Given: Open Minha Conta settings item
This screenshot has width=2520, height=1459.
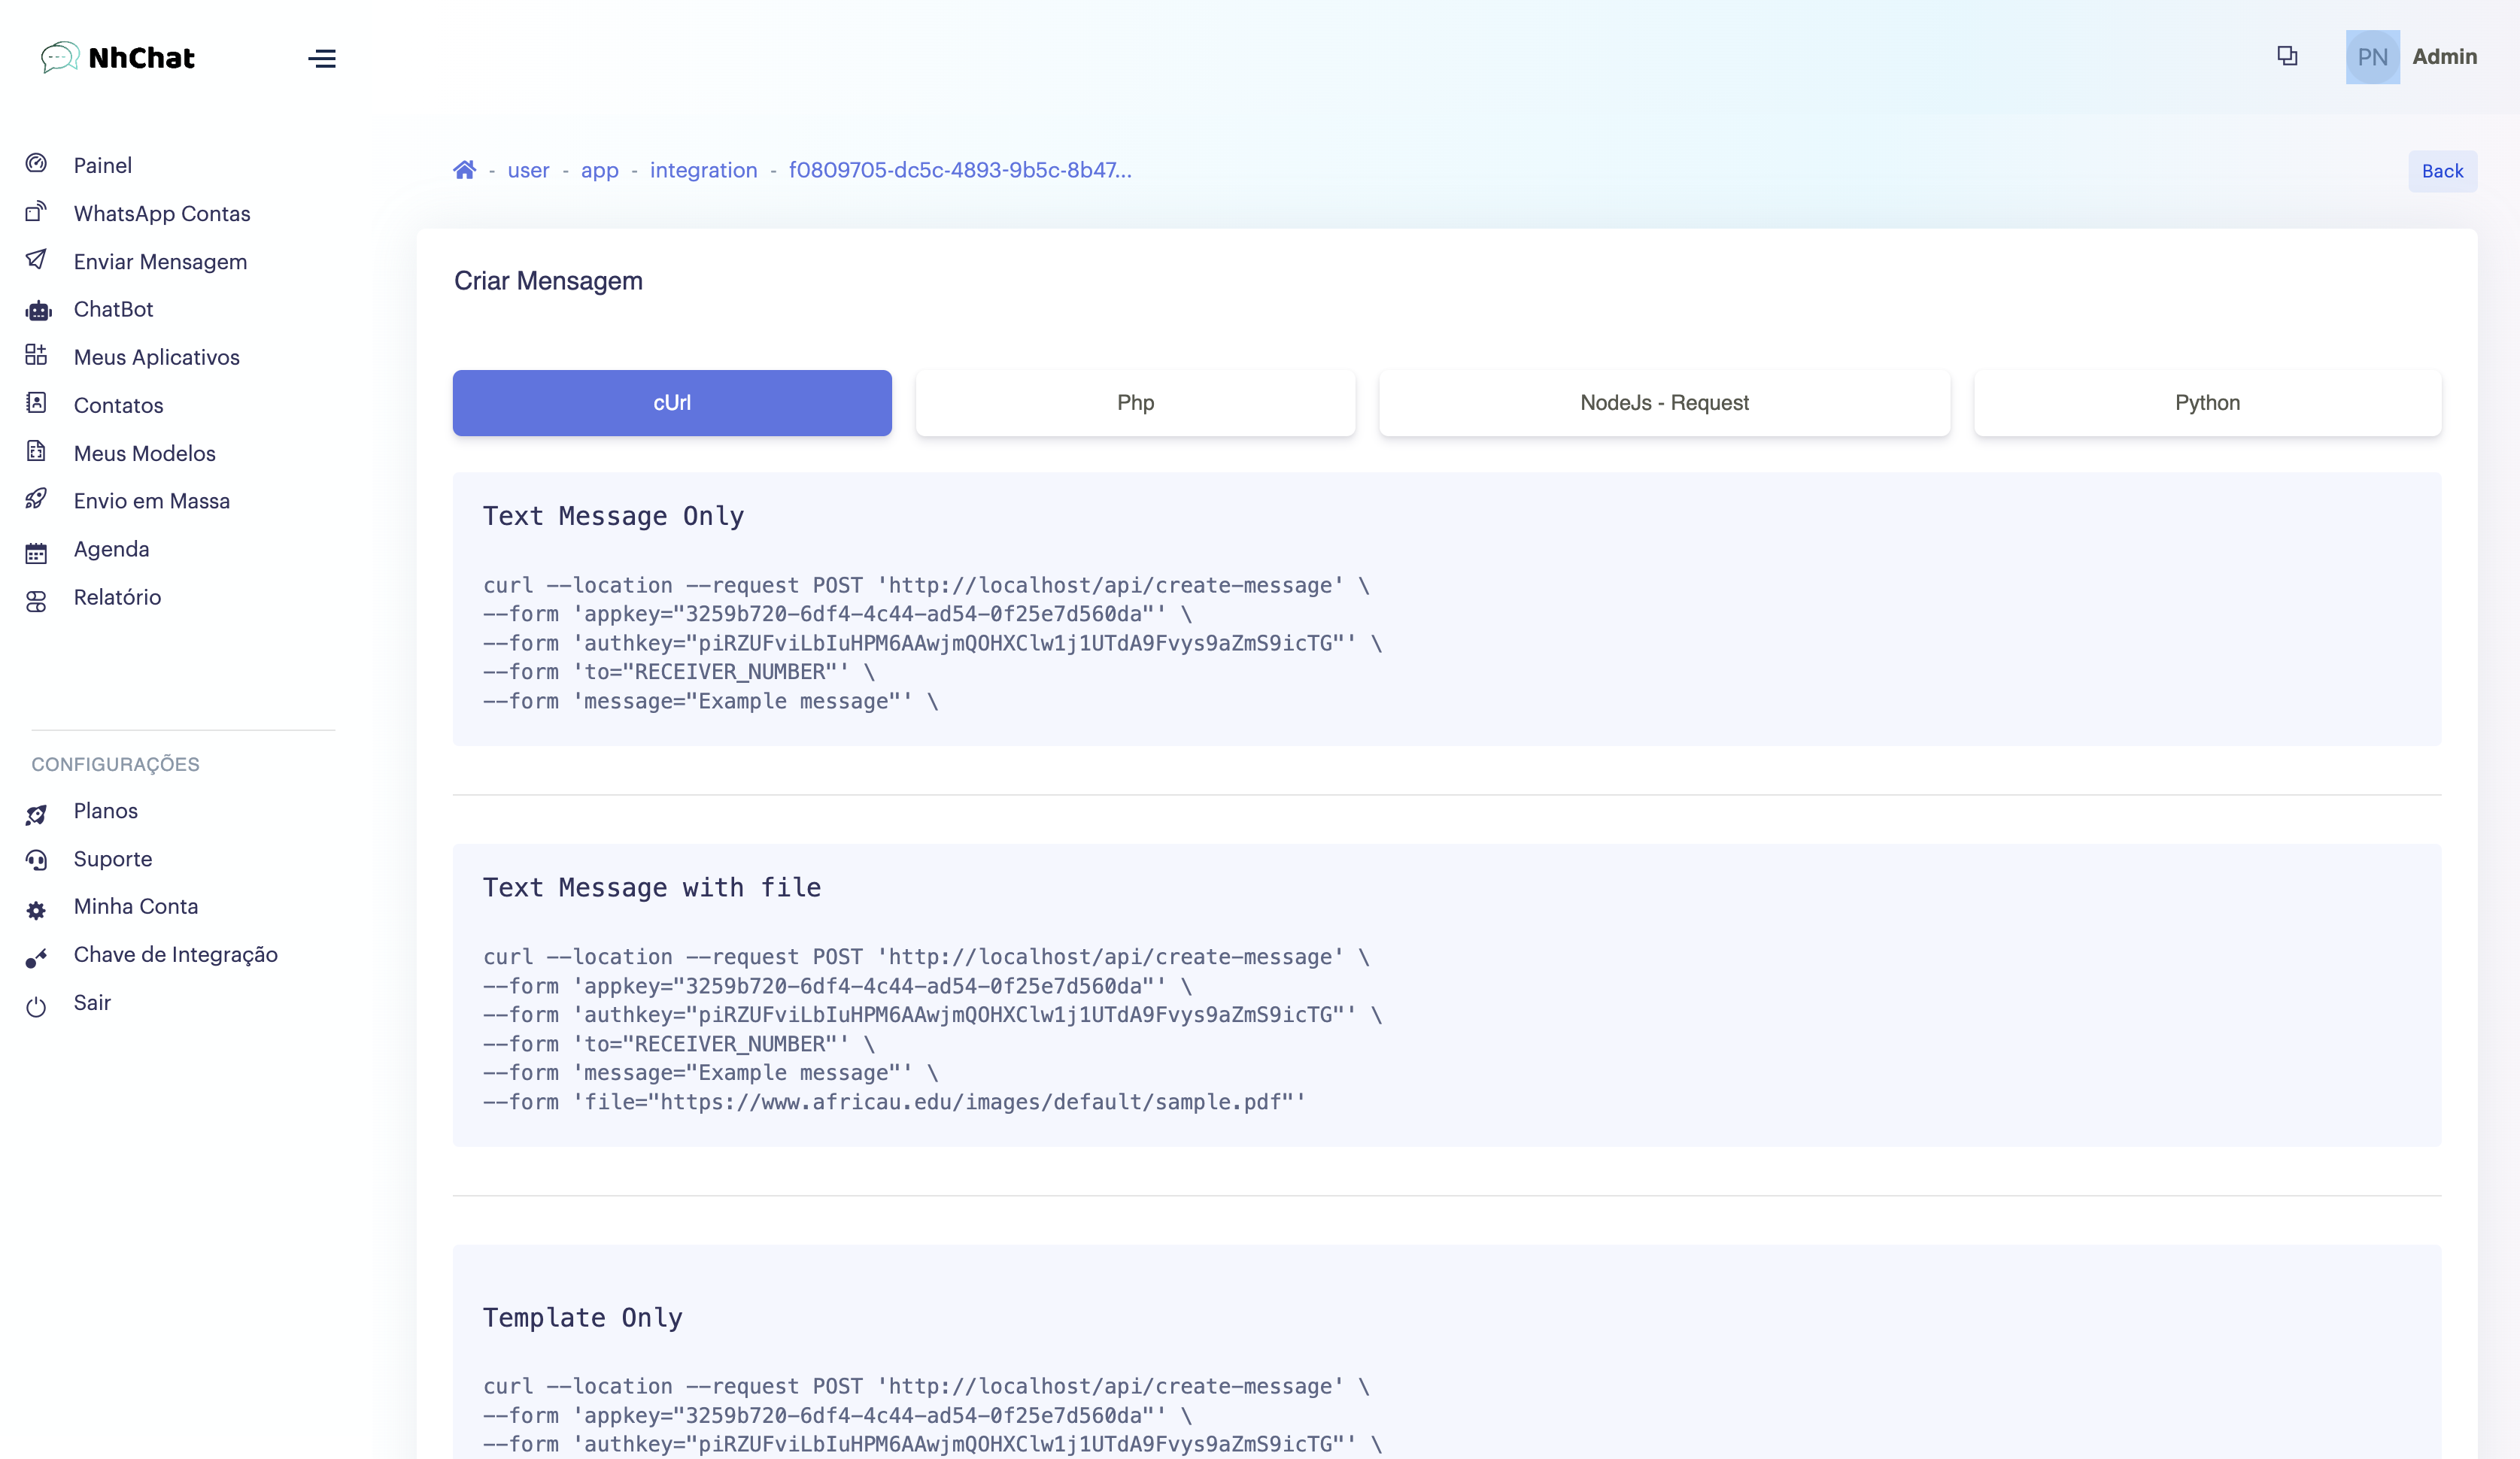Looking at the screenshot, I should (x=136, y=906).
